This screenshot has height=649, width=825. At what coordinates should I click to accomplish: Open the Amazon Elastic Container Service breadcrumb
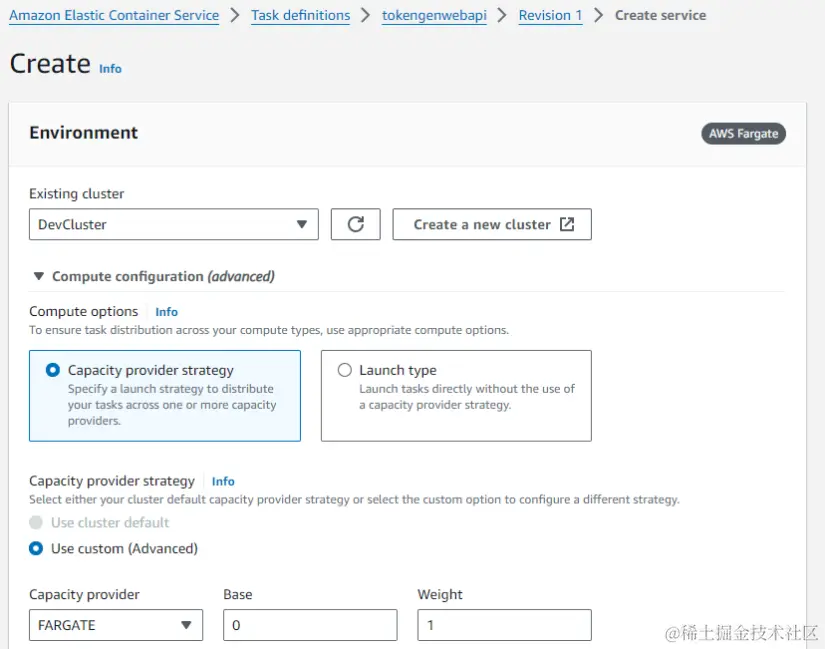114,15
